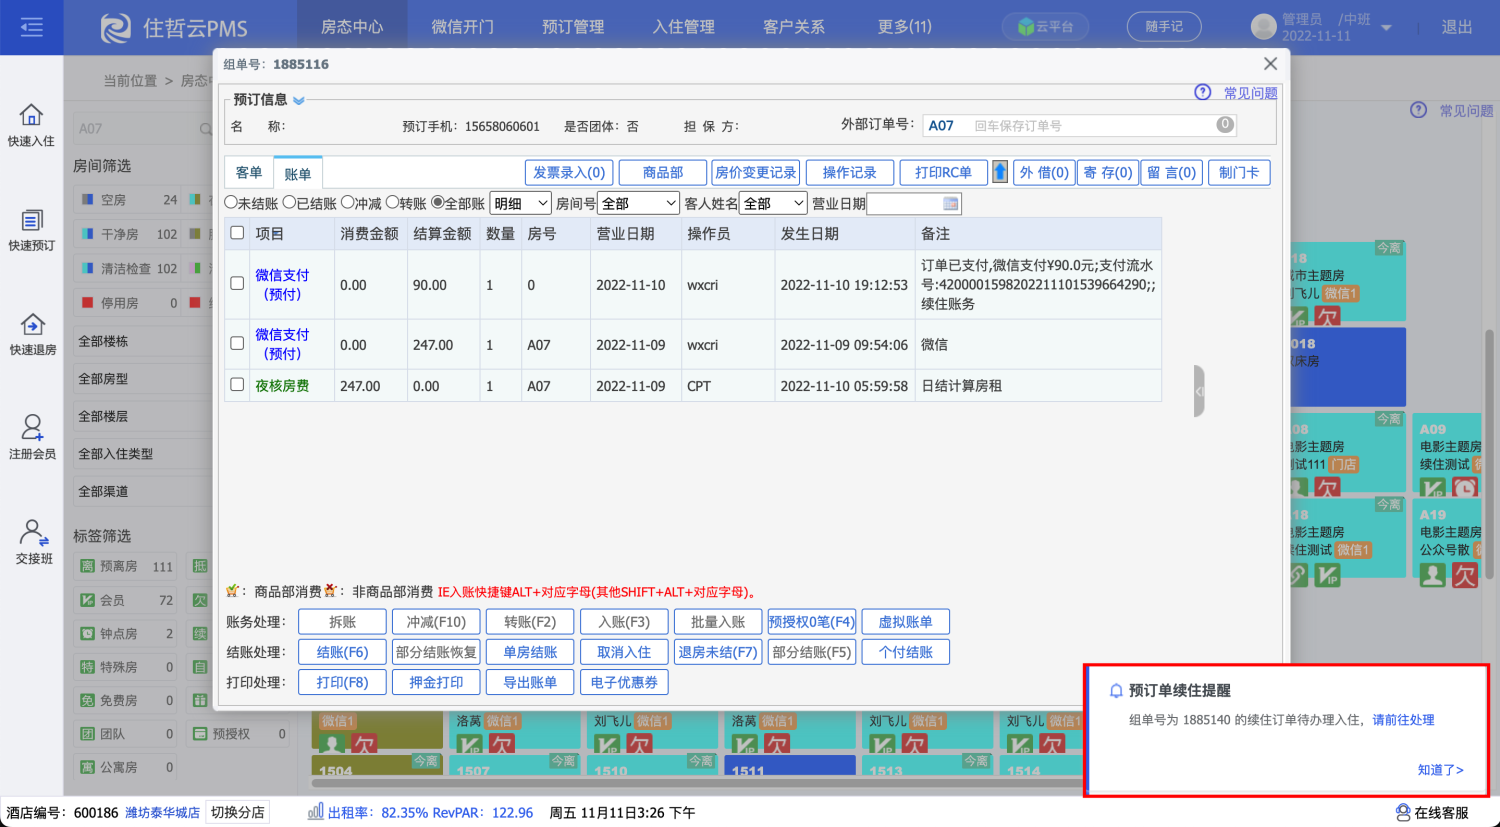Click the 打印RC单 button
The width and height of the screenshot is (1500, 827).
pos(943,172)
